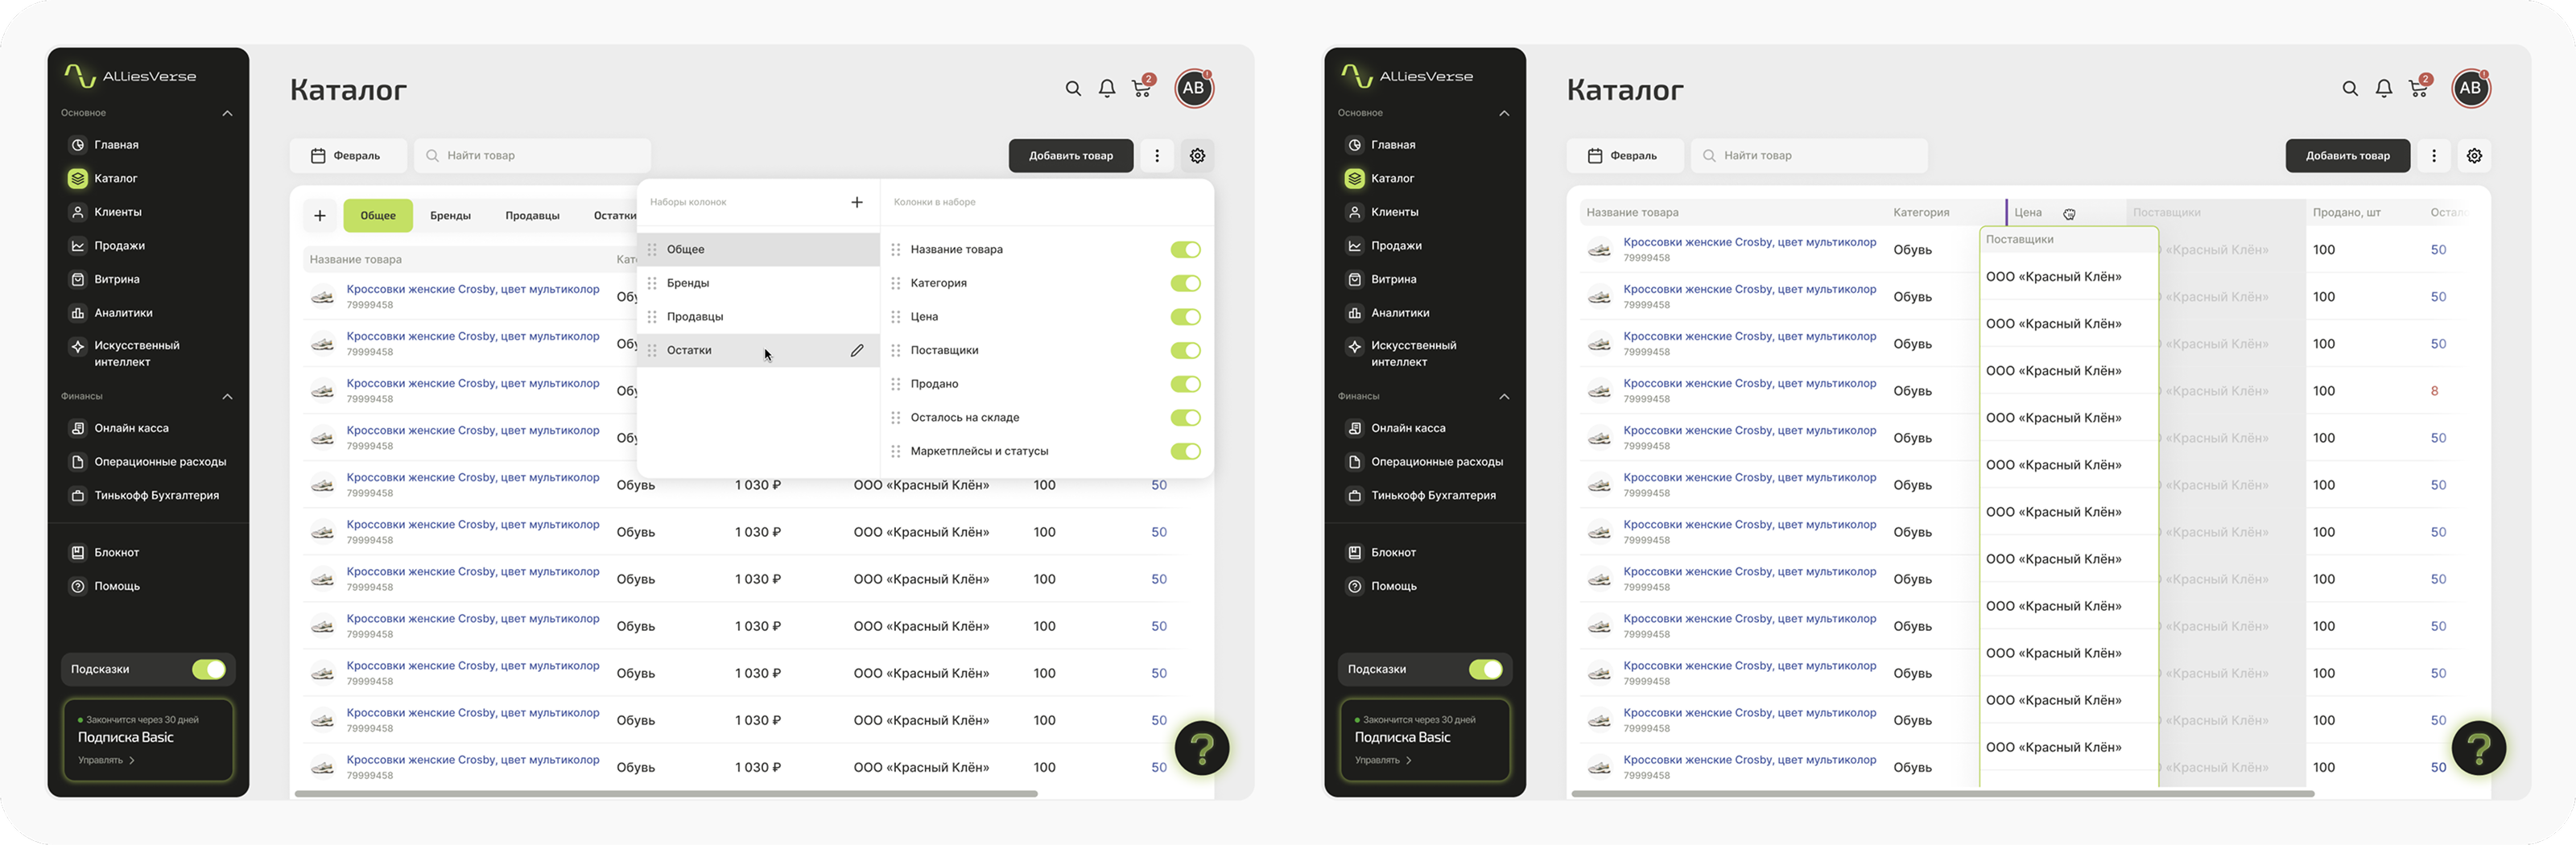
Task: Open Искусственный интеллект in left screen sidebar
Action: click(125, 353)
